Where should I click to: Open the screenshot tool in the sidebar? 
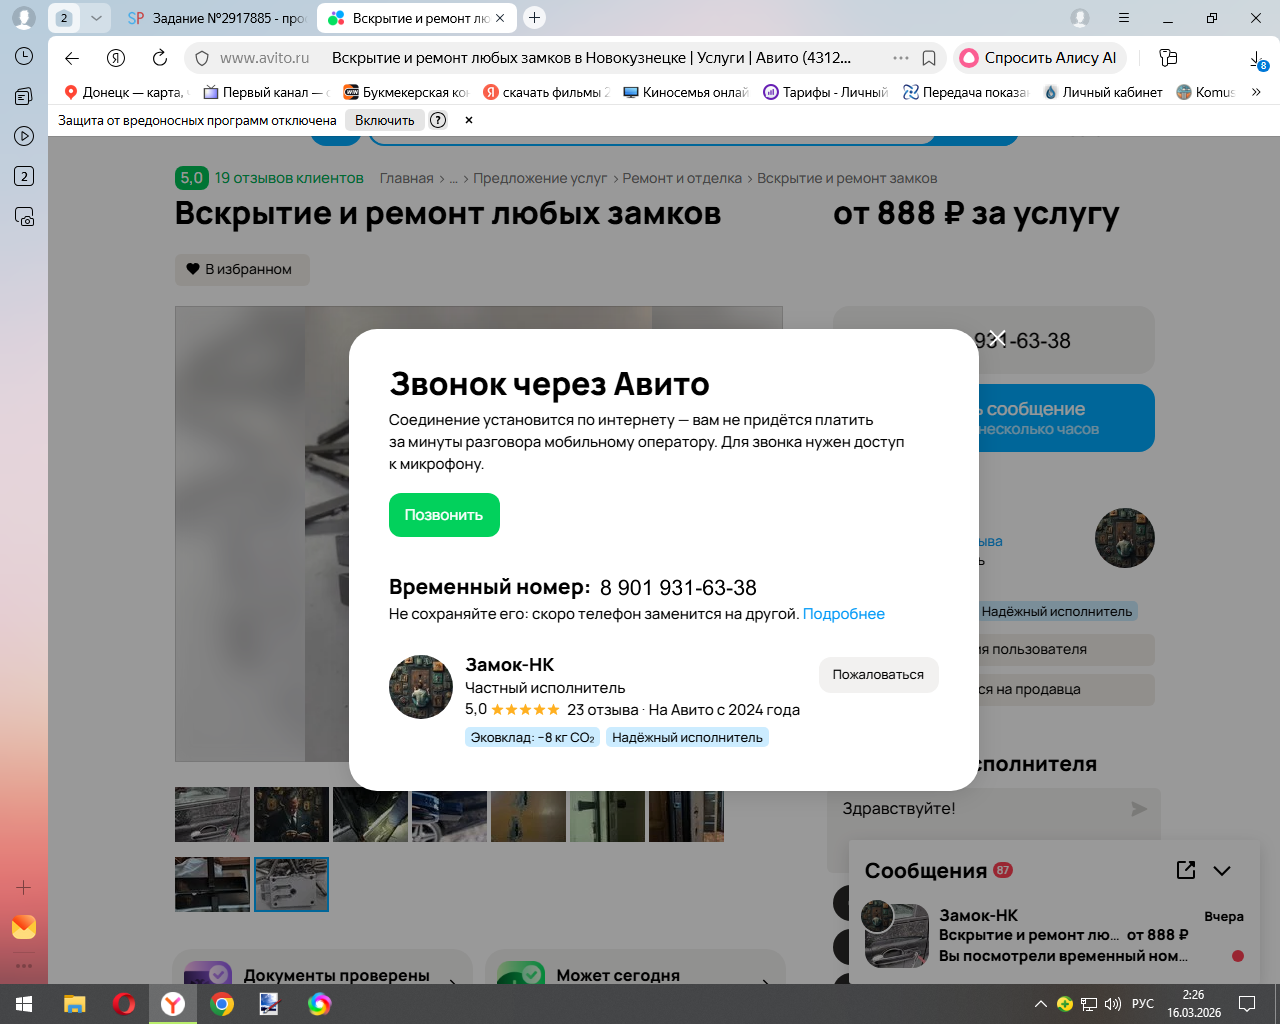24,216
